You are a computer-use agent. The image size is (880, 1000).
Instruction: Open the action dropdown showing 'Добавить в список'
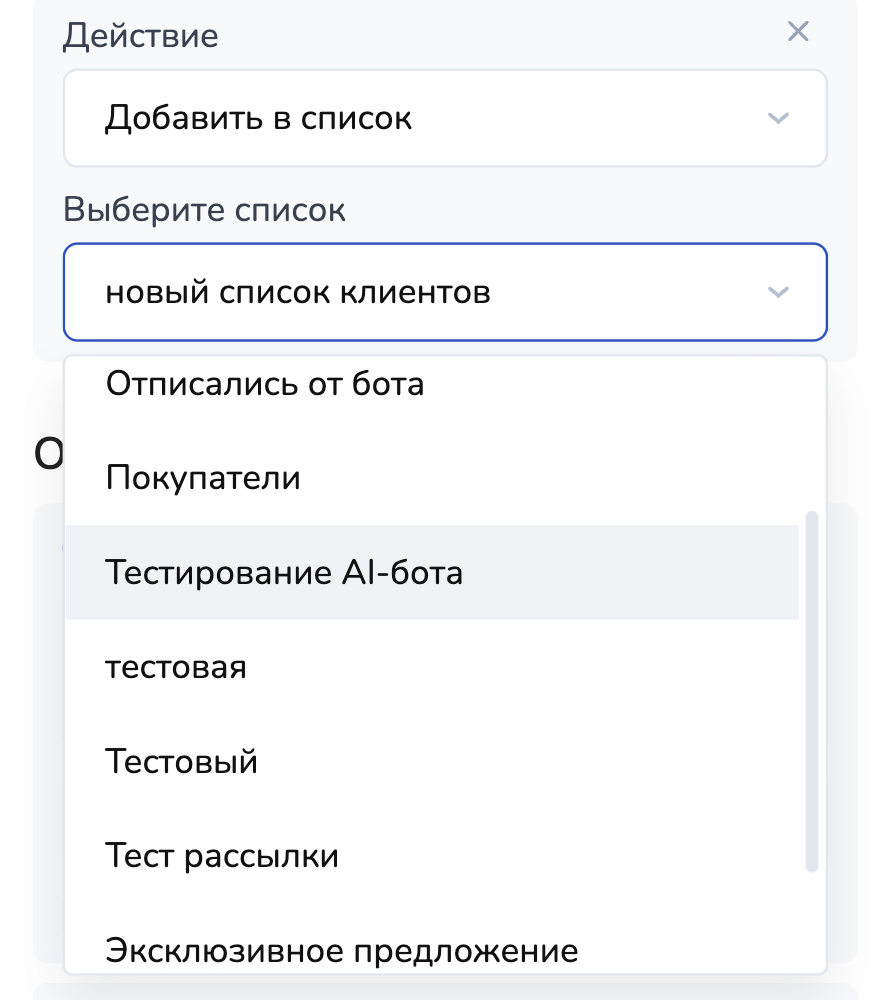(444, 118)
